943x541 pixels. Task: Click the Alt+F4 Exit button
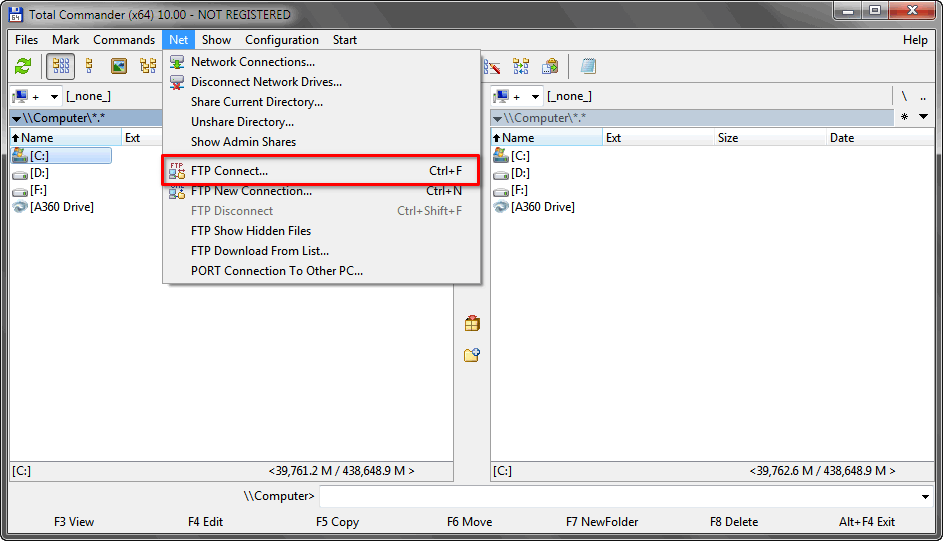pos(867,522)
